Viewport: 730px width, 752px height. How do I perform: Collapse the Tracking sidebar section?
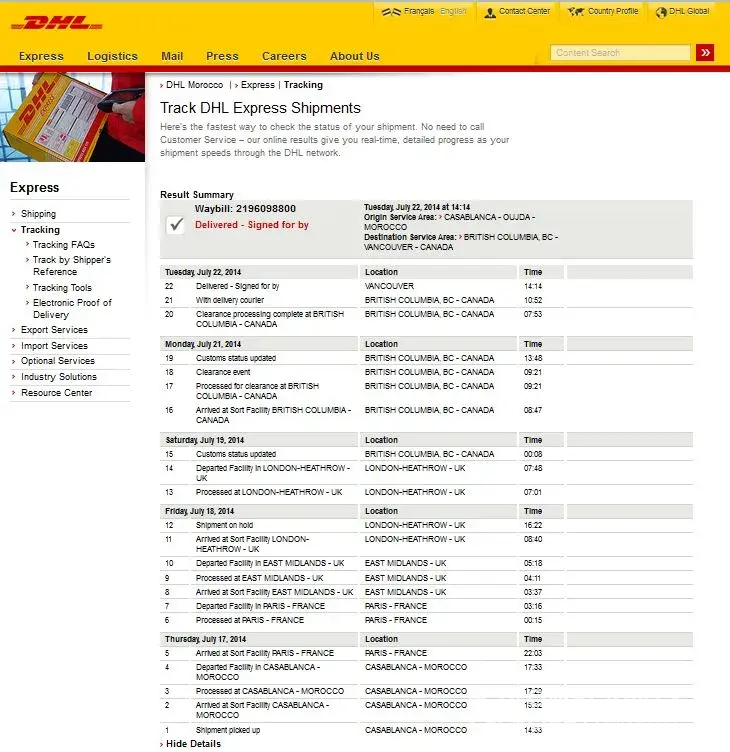pyautogui.click(x=40, y=230)
